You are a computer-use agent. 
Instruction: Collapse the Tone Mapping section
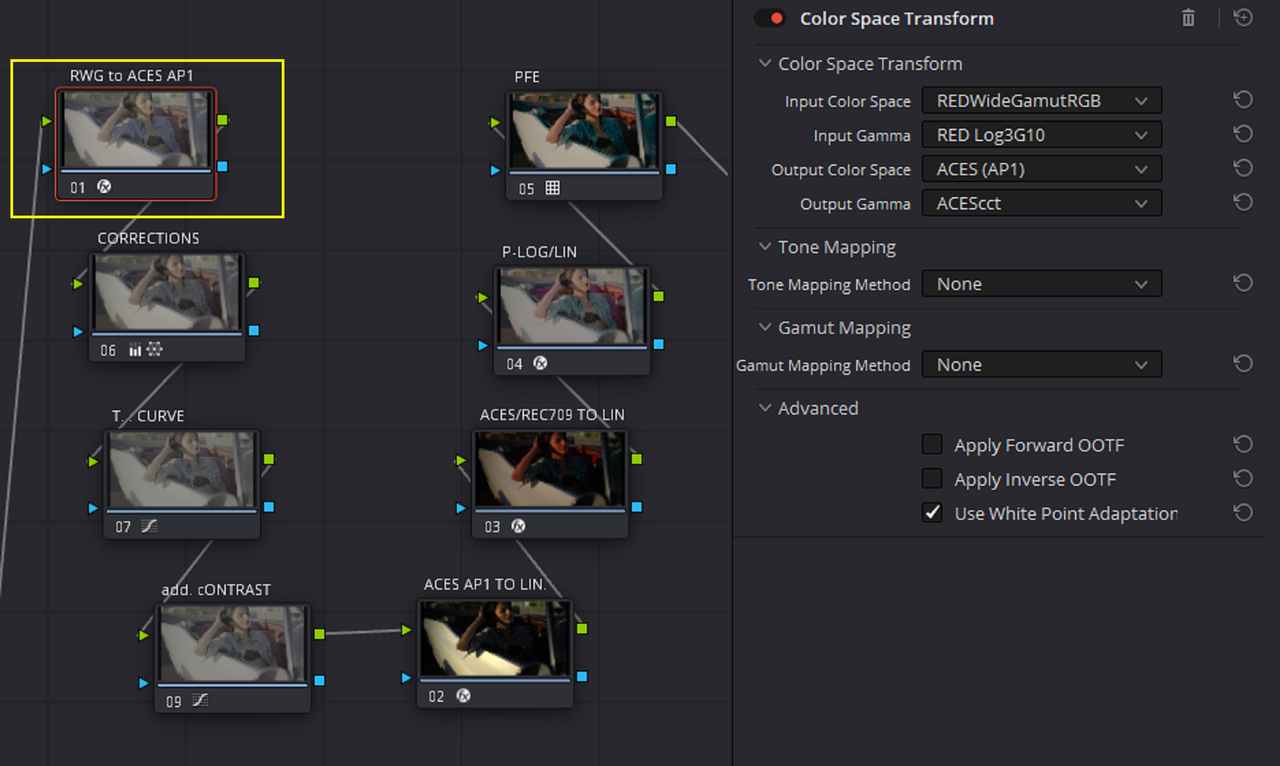point(766,247)
